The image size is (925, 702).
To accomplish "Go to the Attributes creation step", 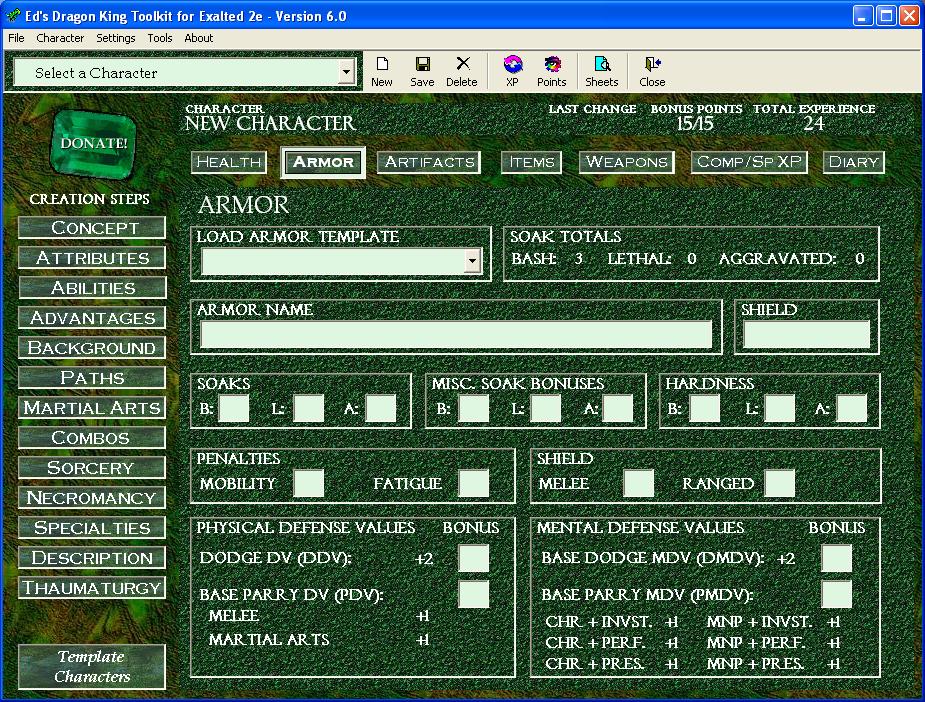I will click(92, 258).
